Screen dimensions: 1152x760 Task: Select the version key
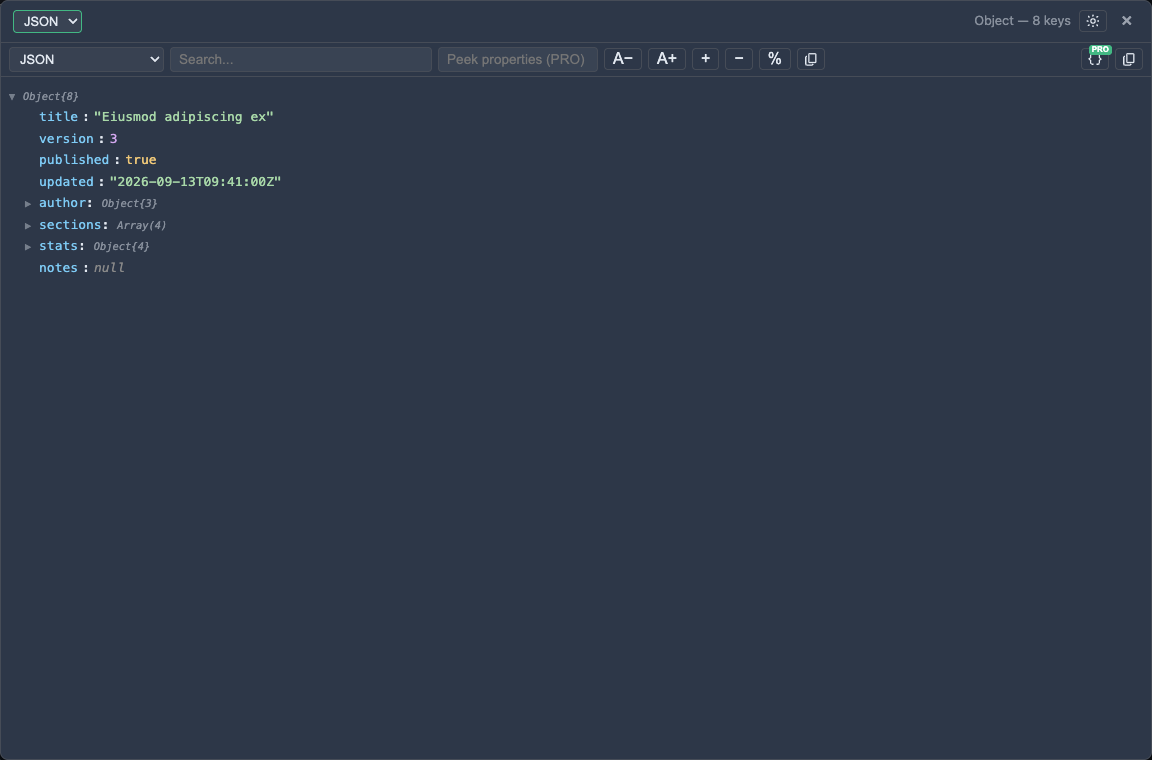tap(66, 139)
